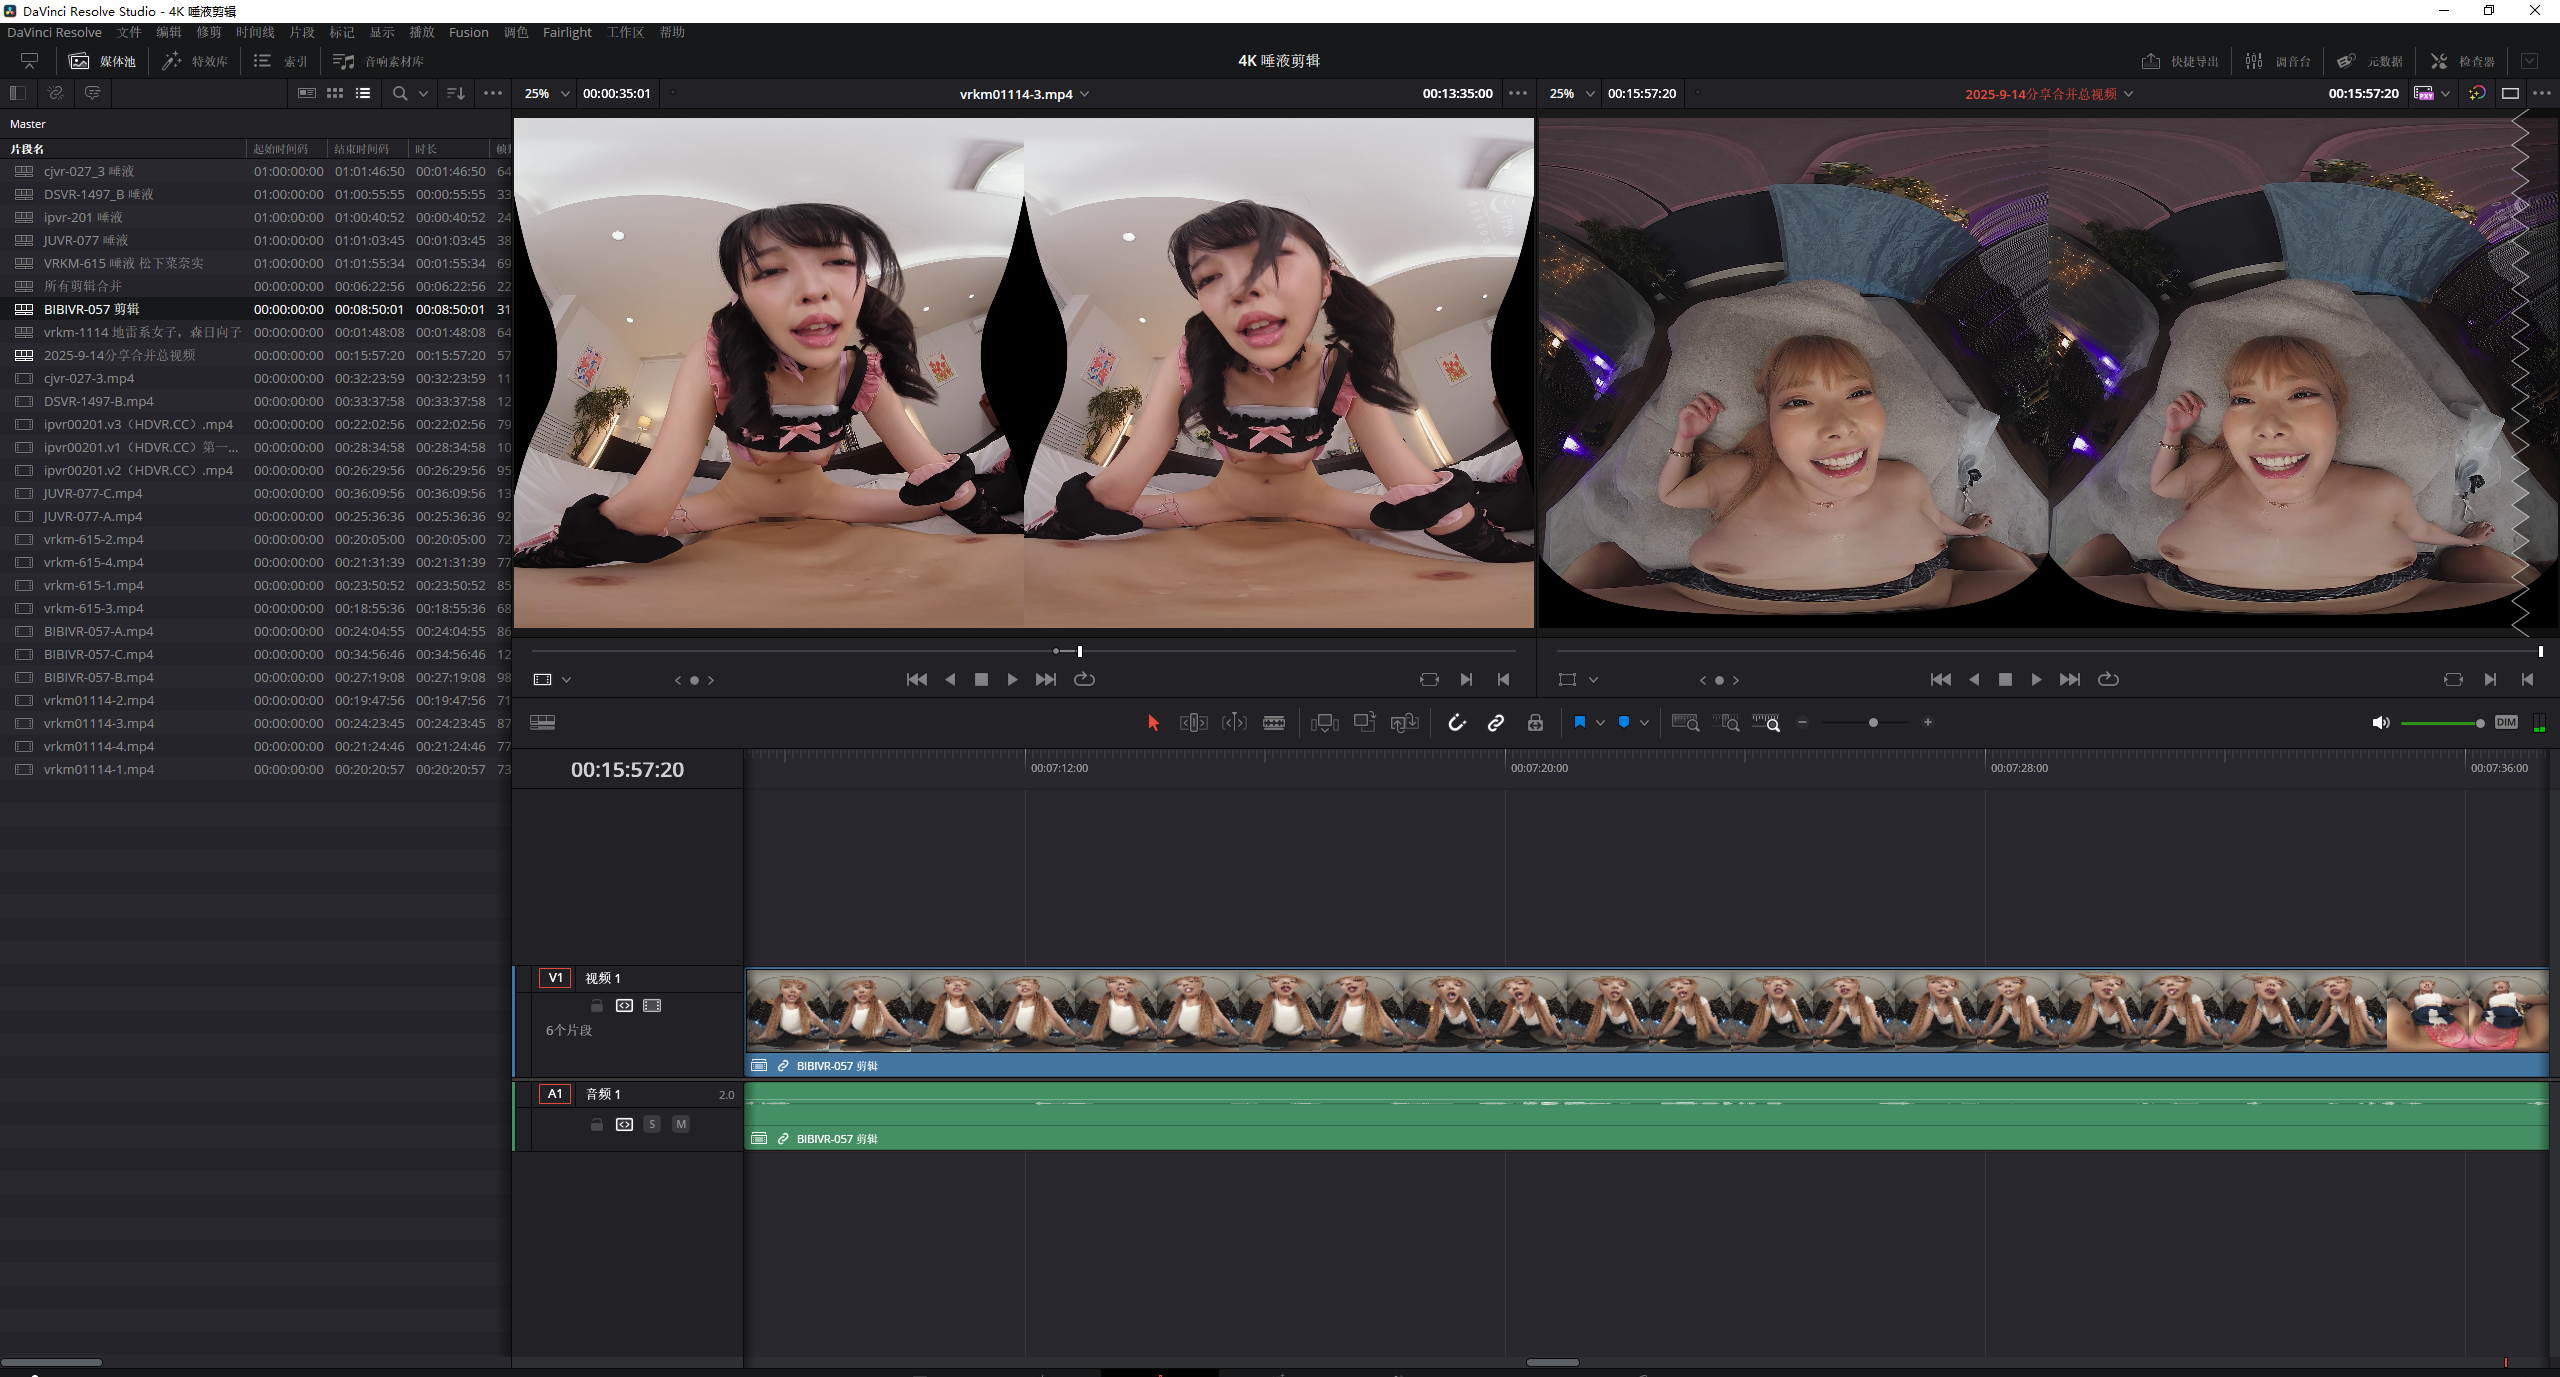Open the 音响素材库 panel
Screen dimensions: 2560x1377
coord(378,61)
